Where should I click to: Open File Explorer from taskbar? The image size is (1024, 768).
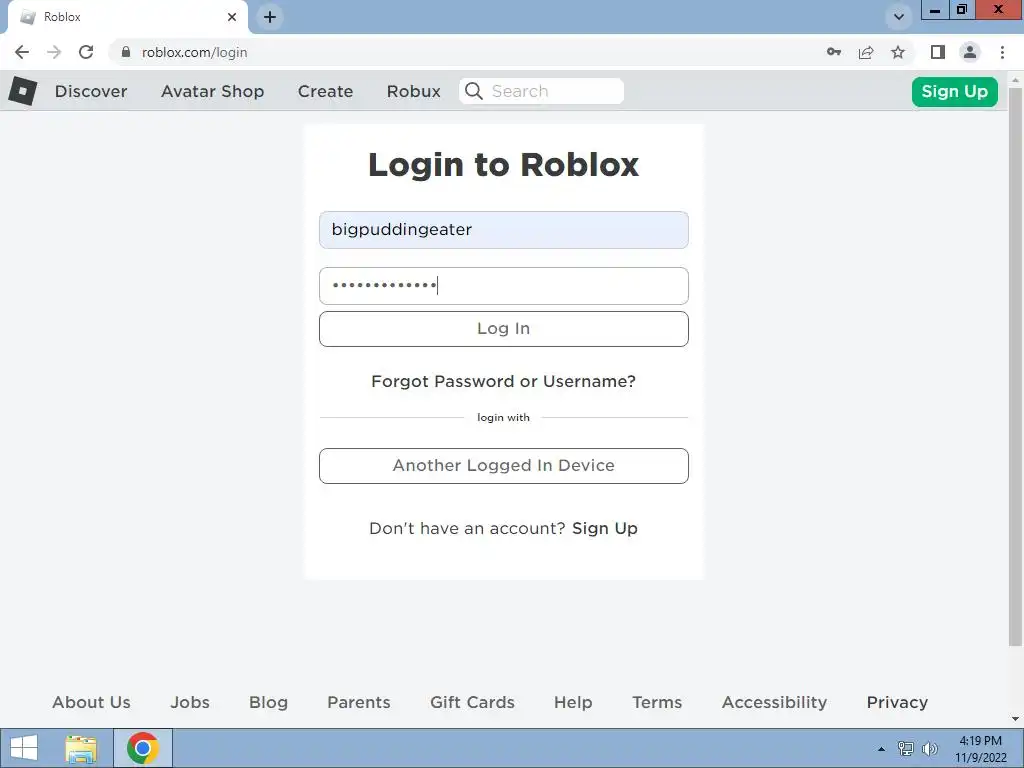coord(81,748)
